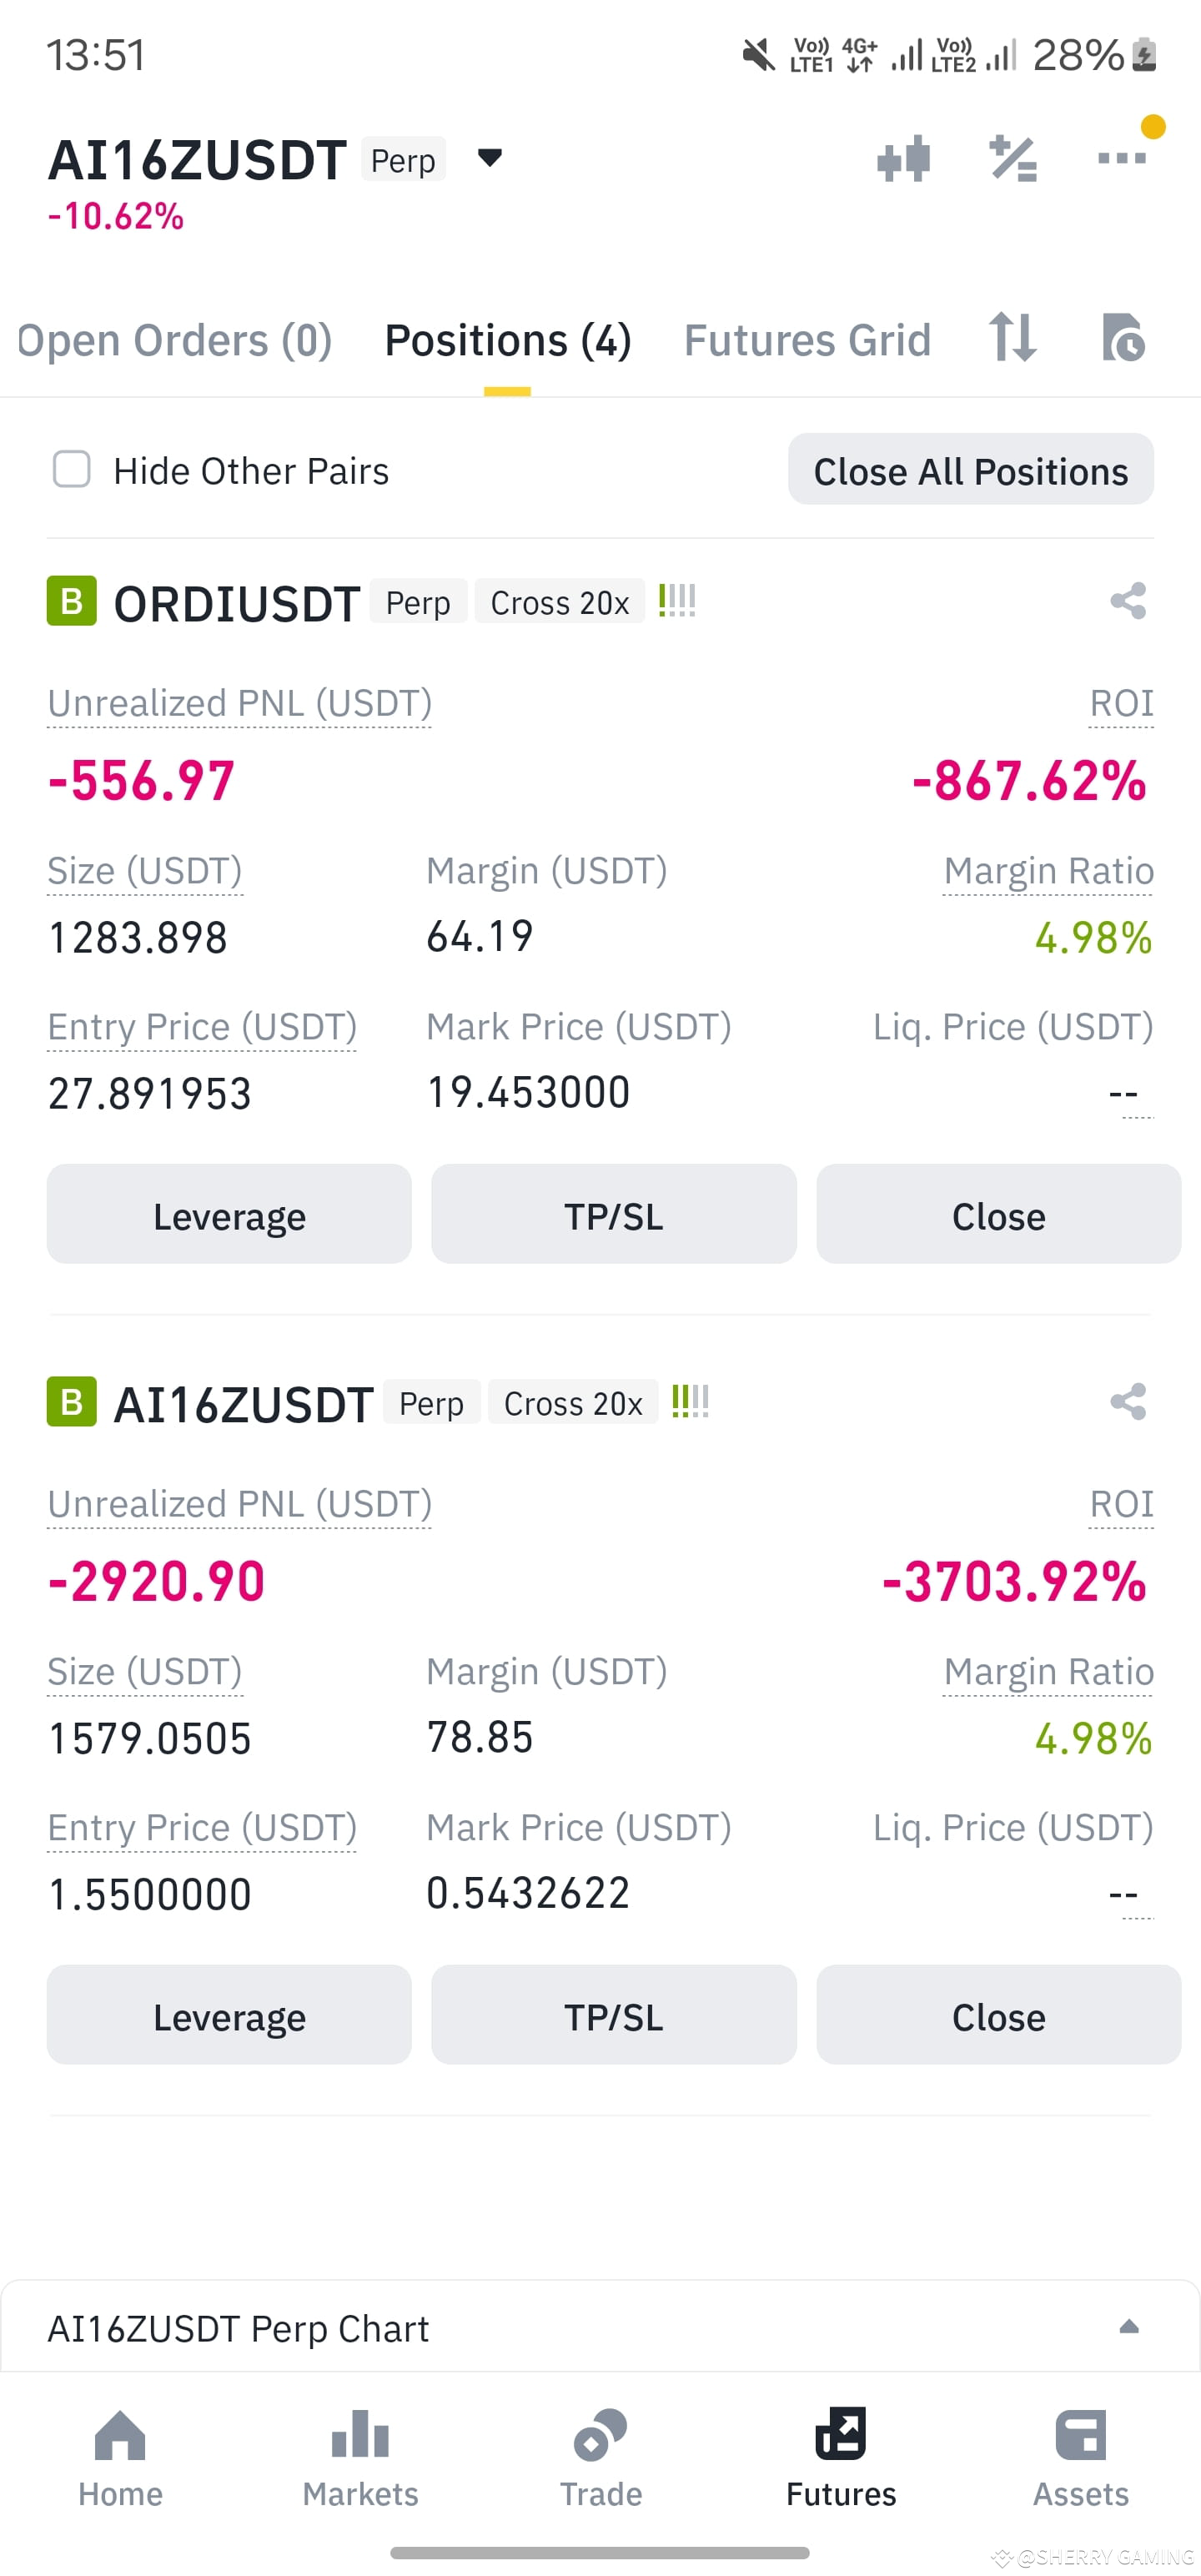Open the order history clock icon
The height and width of the screenshot is (2576, 1201).
click(1123, 337)
